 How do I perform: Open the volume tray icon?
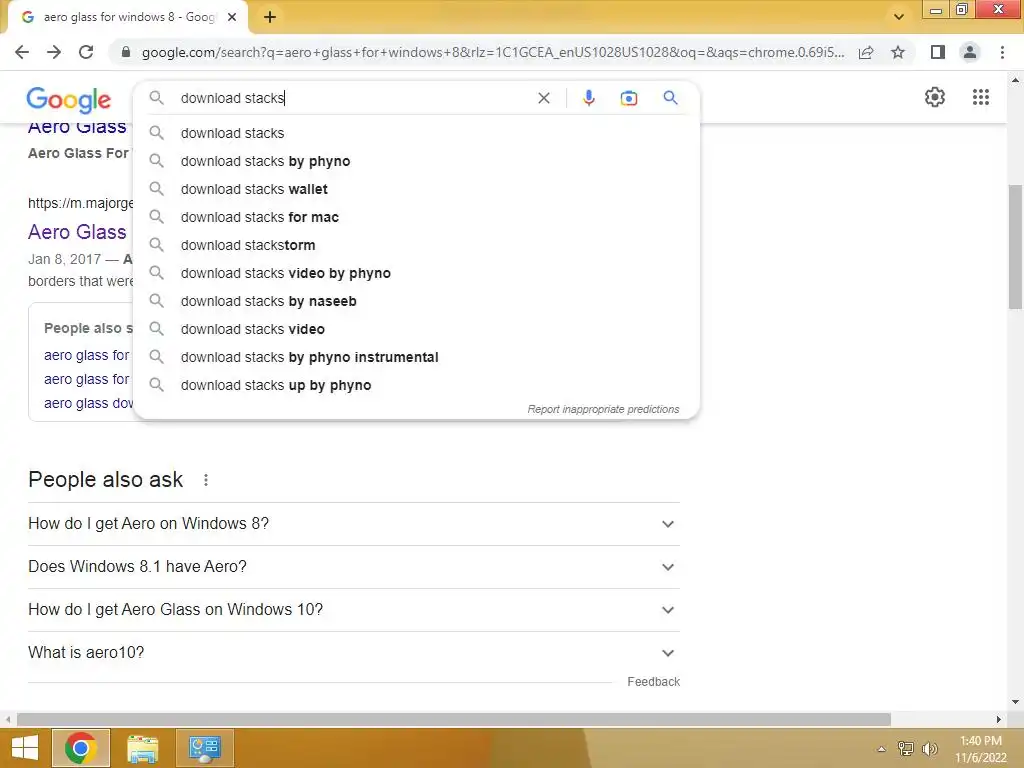(929, 749)
